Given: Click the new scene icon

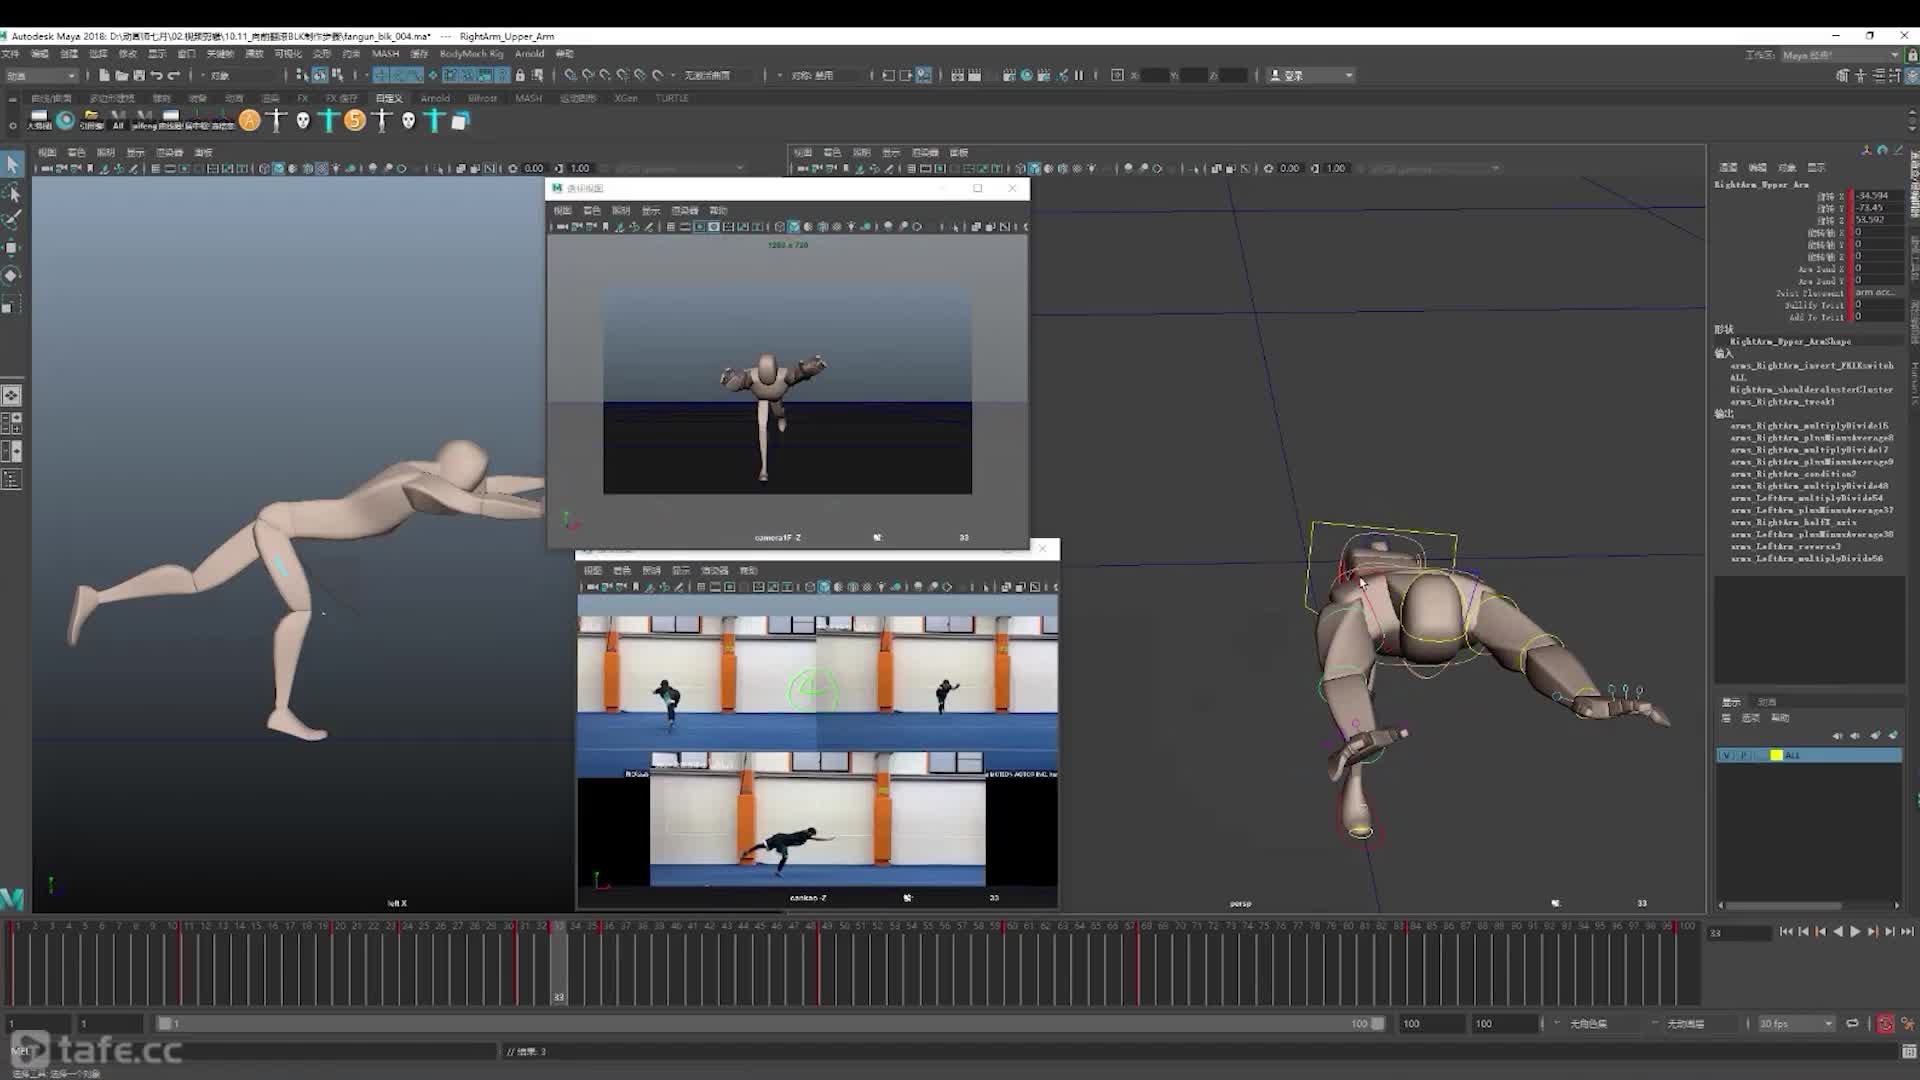Looking at the screenshot, I should pos(104,75).
